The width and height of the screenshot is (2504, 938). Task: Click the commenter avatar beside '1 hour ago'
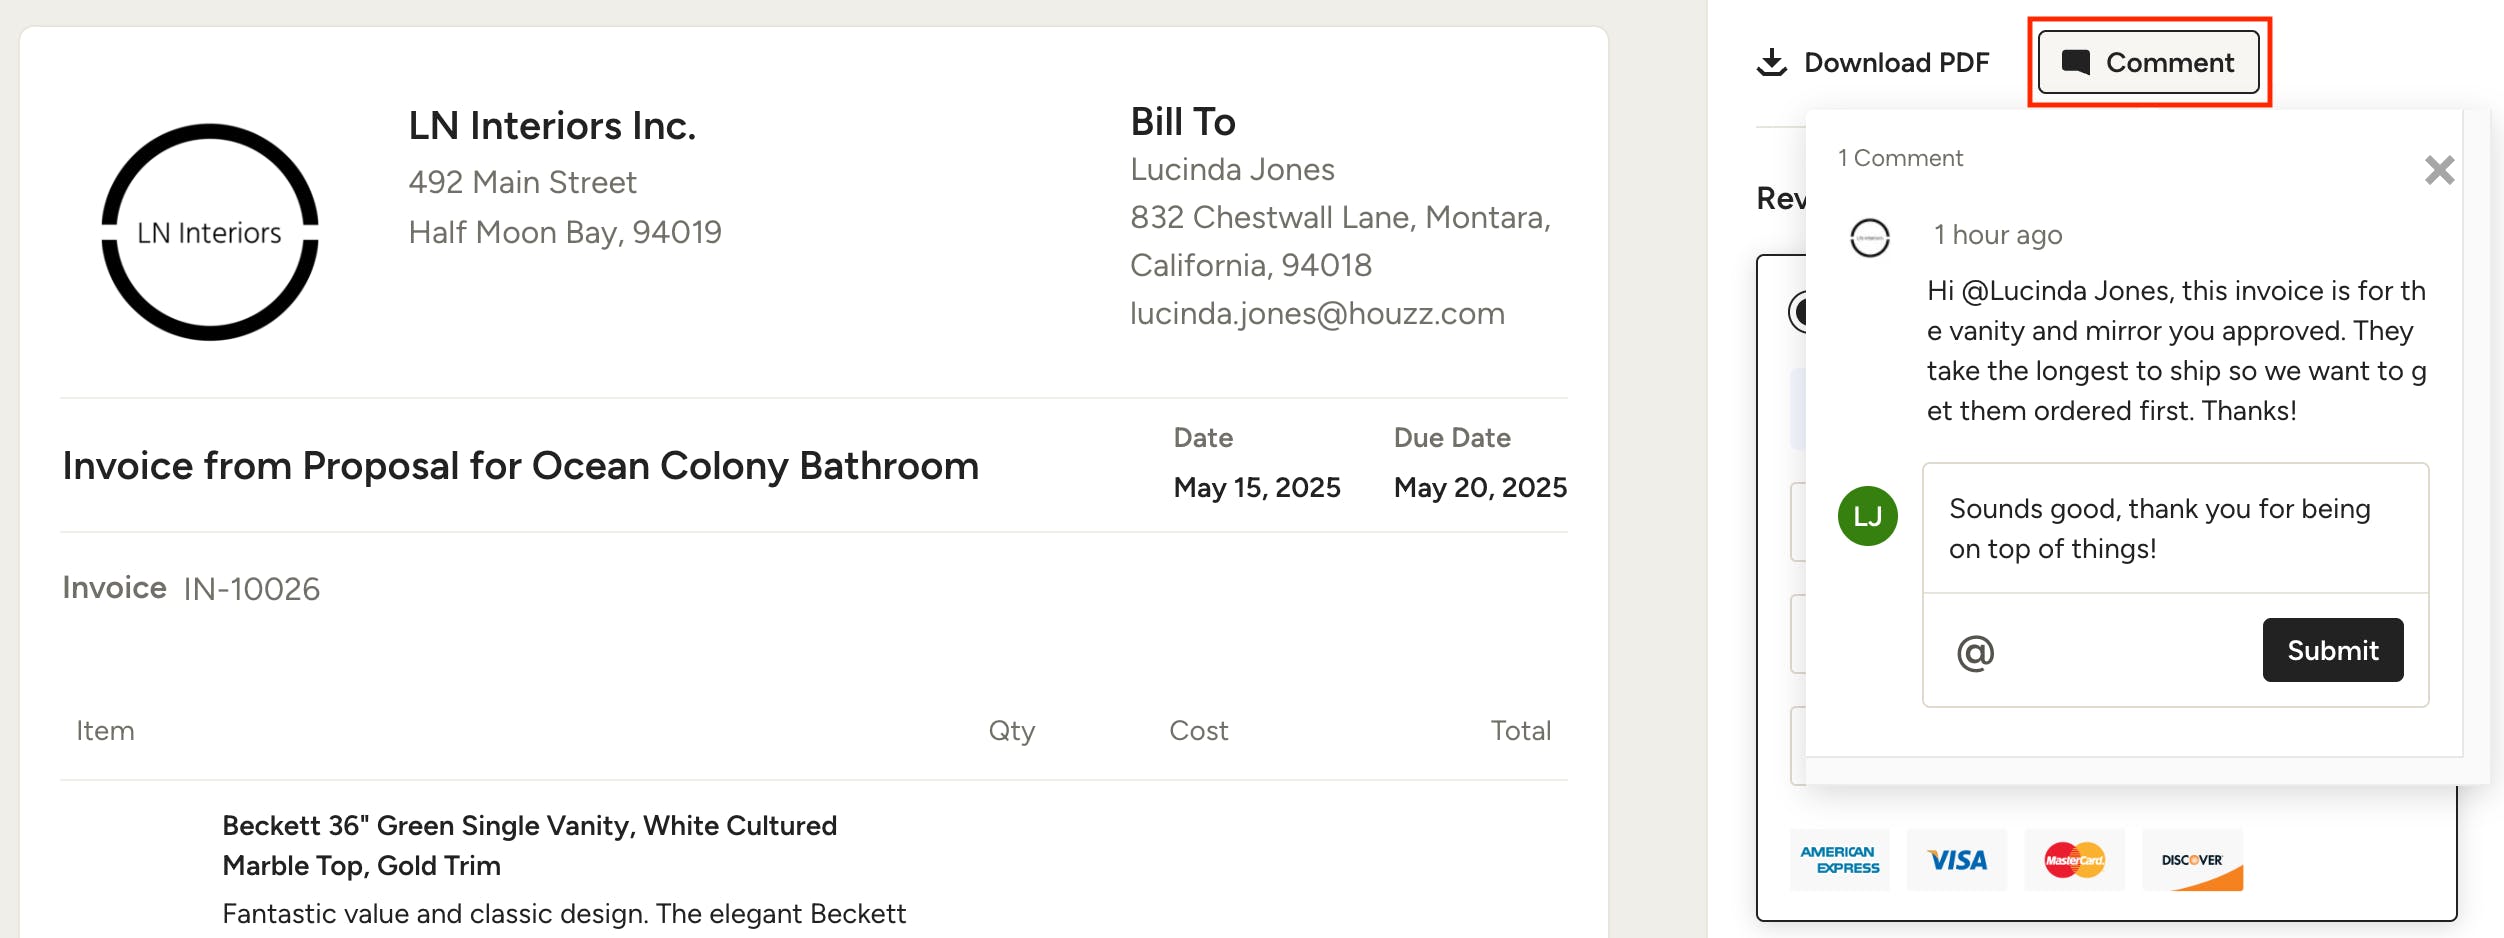(x=1869, y=238)
